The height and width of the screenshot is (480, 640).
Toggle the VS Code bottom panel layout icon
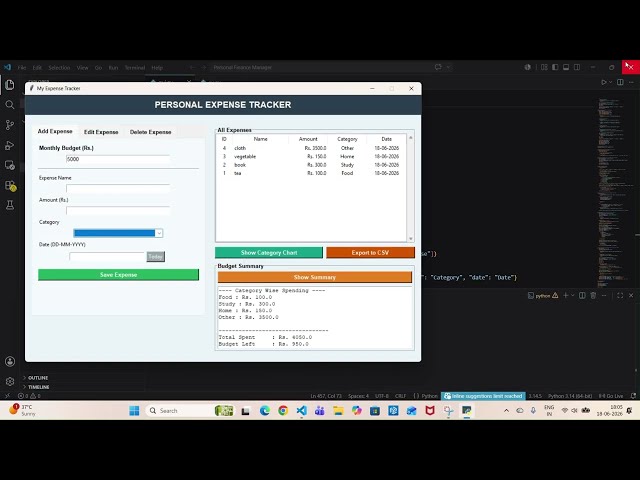tap(566, 67)
